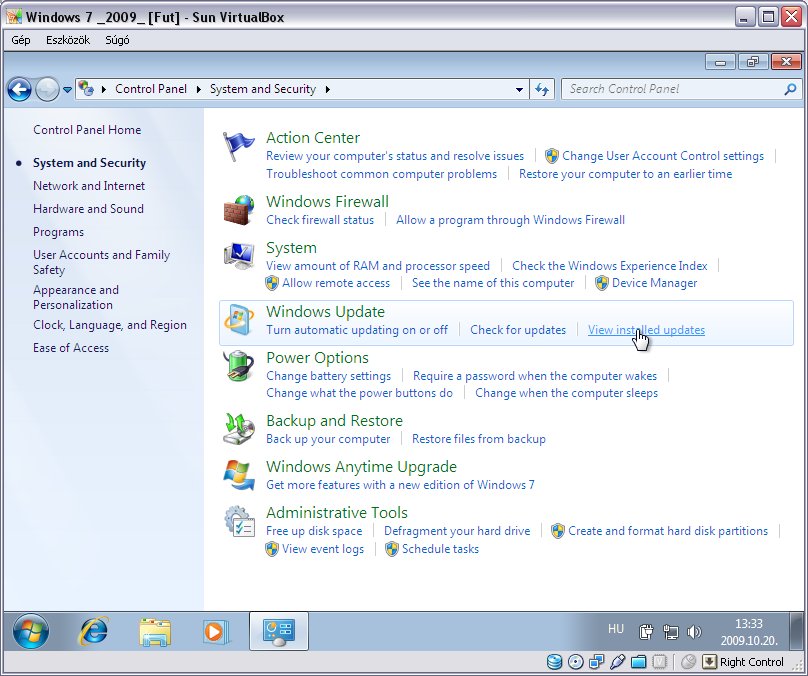Open Appearance and Personalization category
The width and height of the screenshot is (808, 676).
point(76,297)
